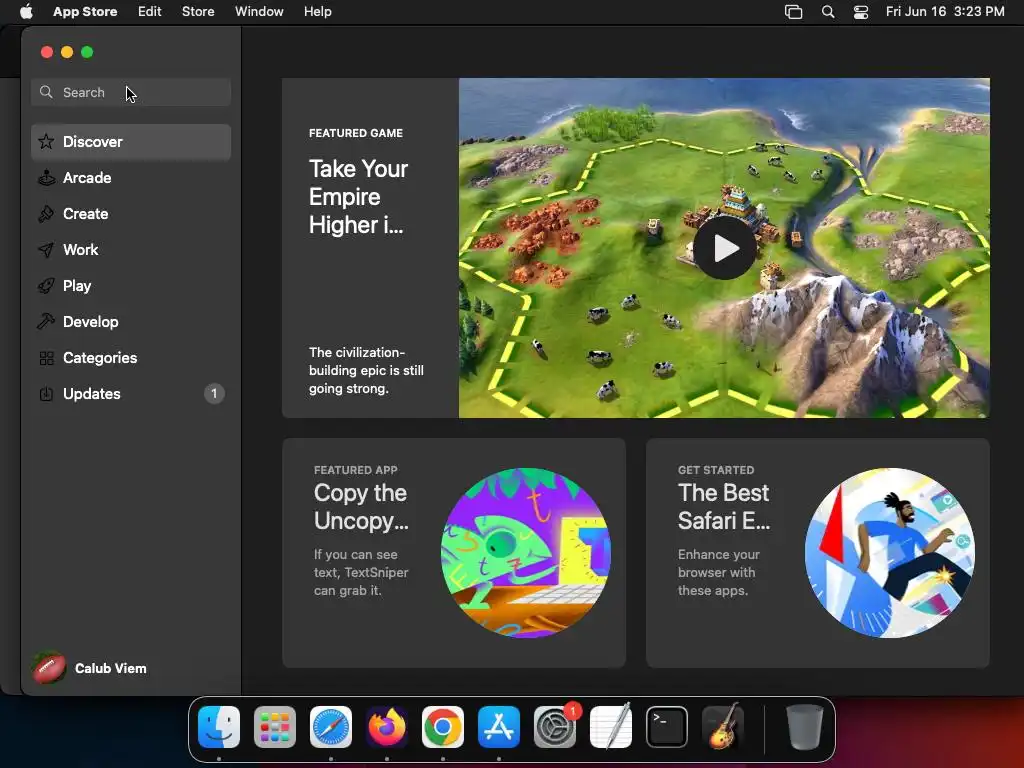This screenshot has width=1024, height=768.
Task: Click "Enhance your browser with these apps."
Action: [718, 572]
